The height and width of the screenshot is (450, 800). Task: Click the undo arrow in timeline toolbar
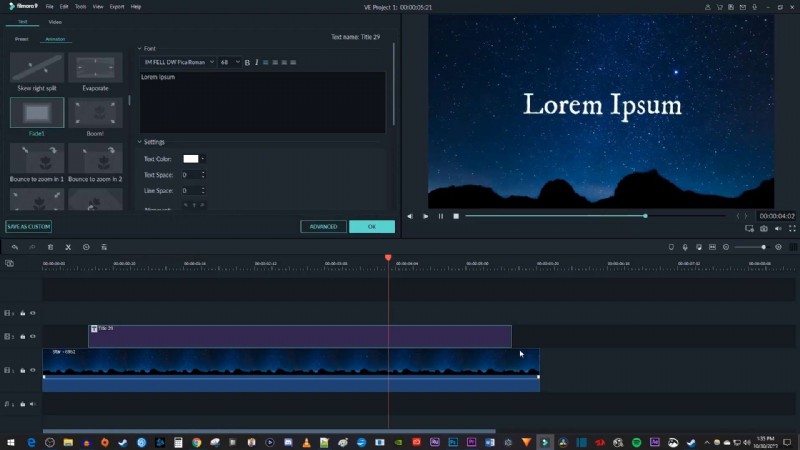[x=15, y=247]
